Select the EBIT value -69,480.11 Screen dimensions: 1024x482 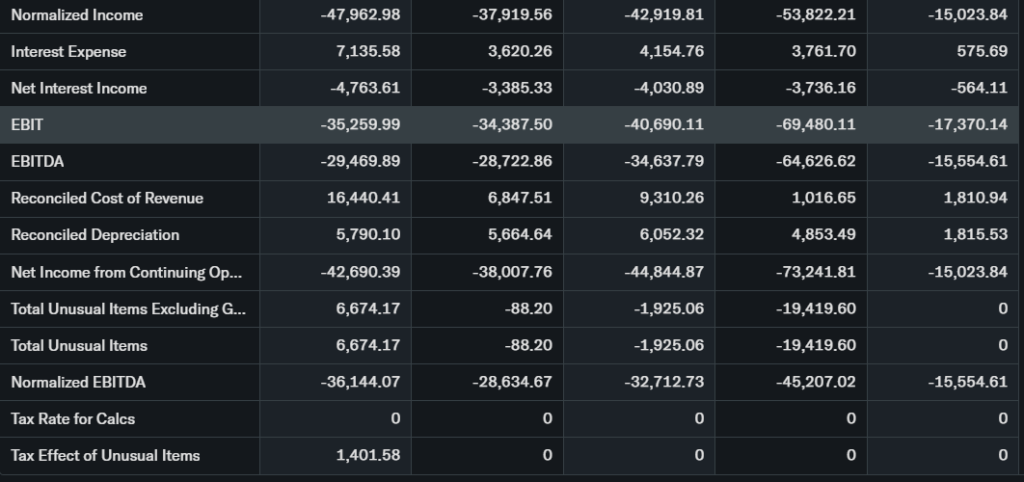tap(815, 124)
